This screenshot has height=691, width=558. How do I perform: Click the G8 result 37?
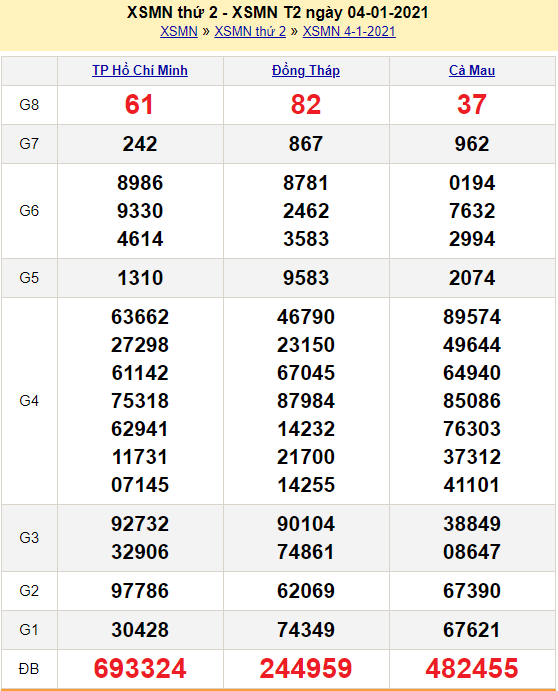point(472,105)
